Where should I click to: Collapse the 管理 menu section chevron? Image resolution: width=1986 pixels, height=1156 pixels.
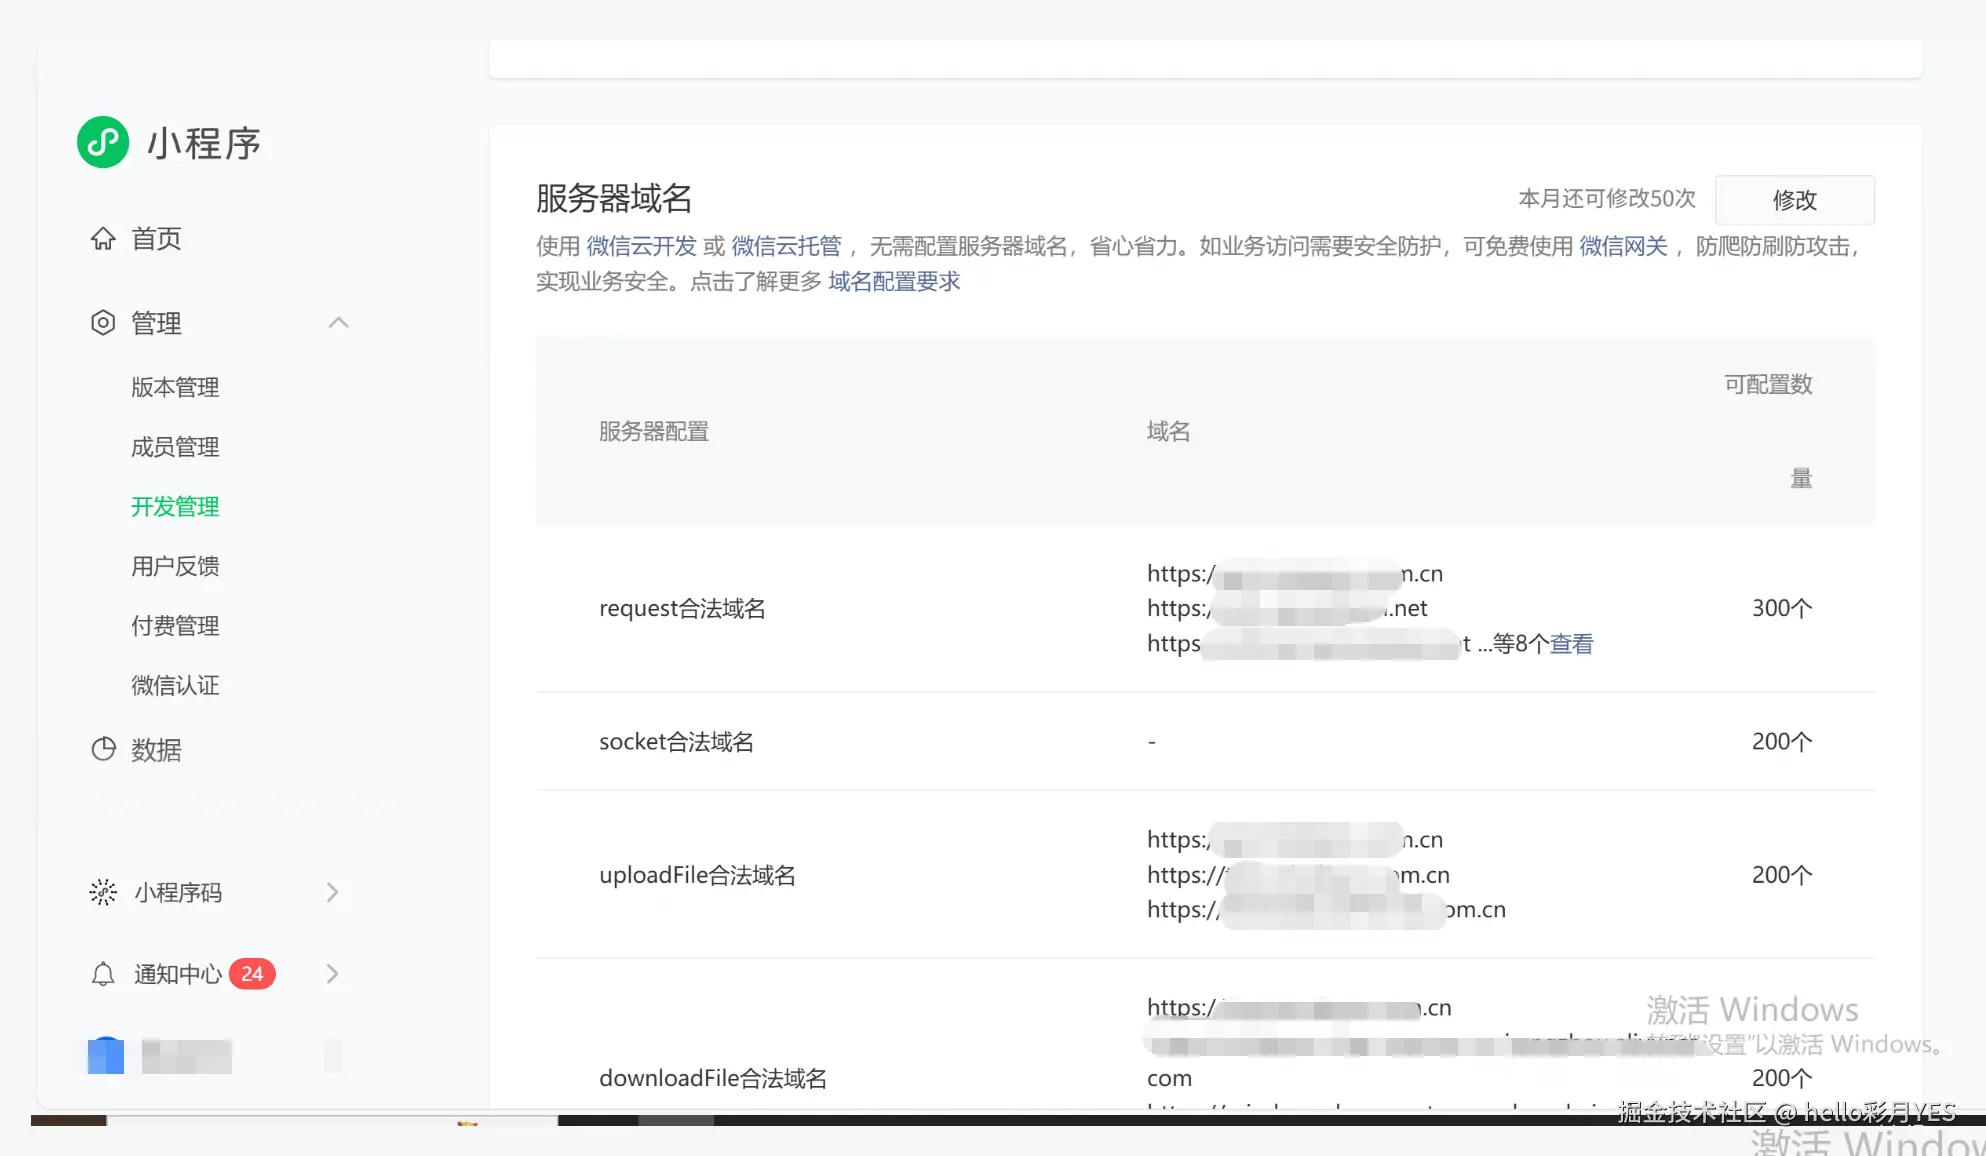tap(338, 323)
